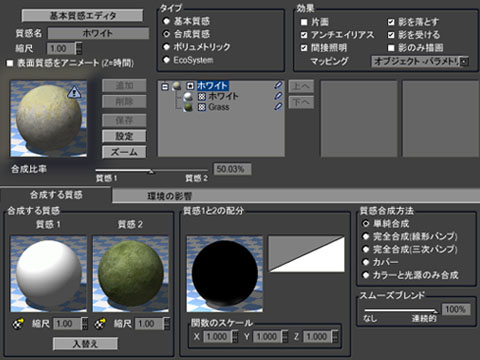Enable the 片面 checkbox
Image resolution: width=480 pixels, height=360 pixels.
pyautogui.click(x=304, y=22)
